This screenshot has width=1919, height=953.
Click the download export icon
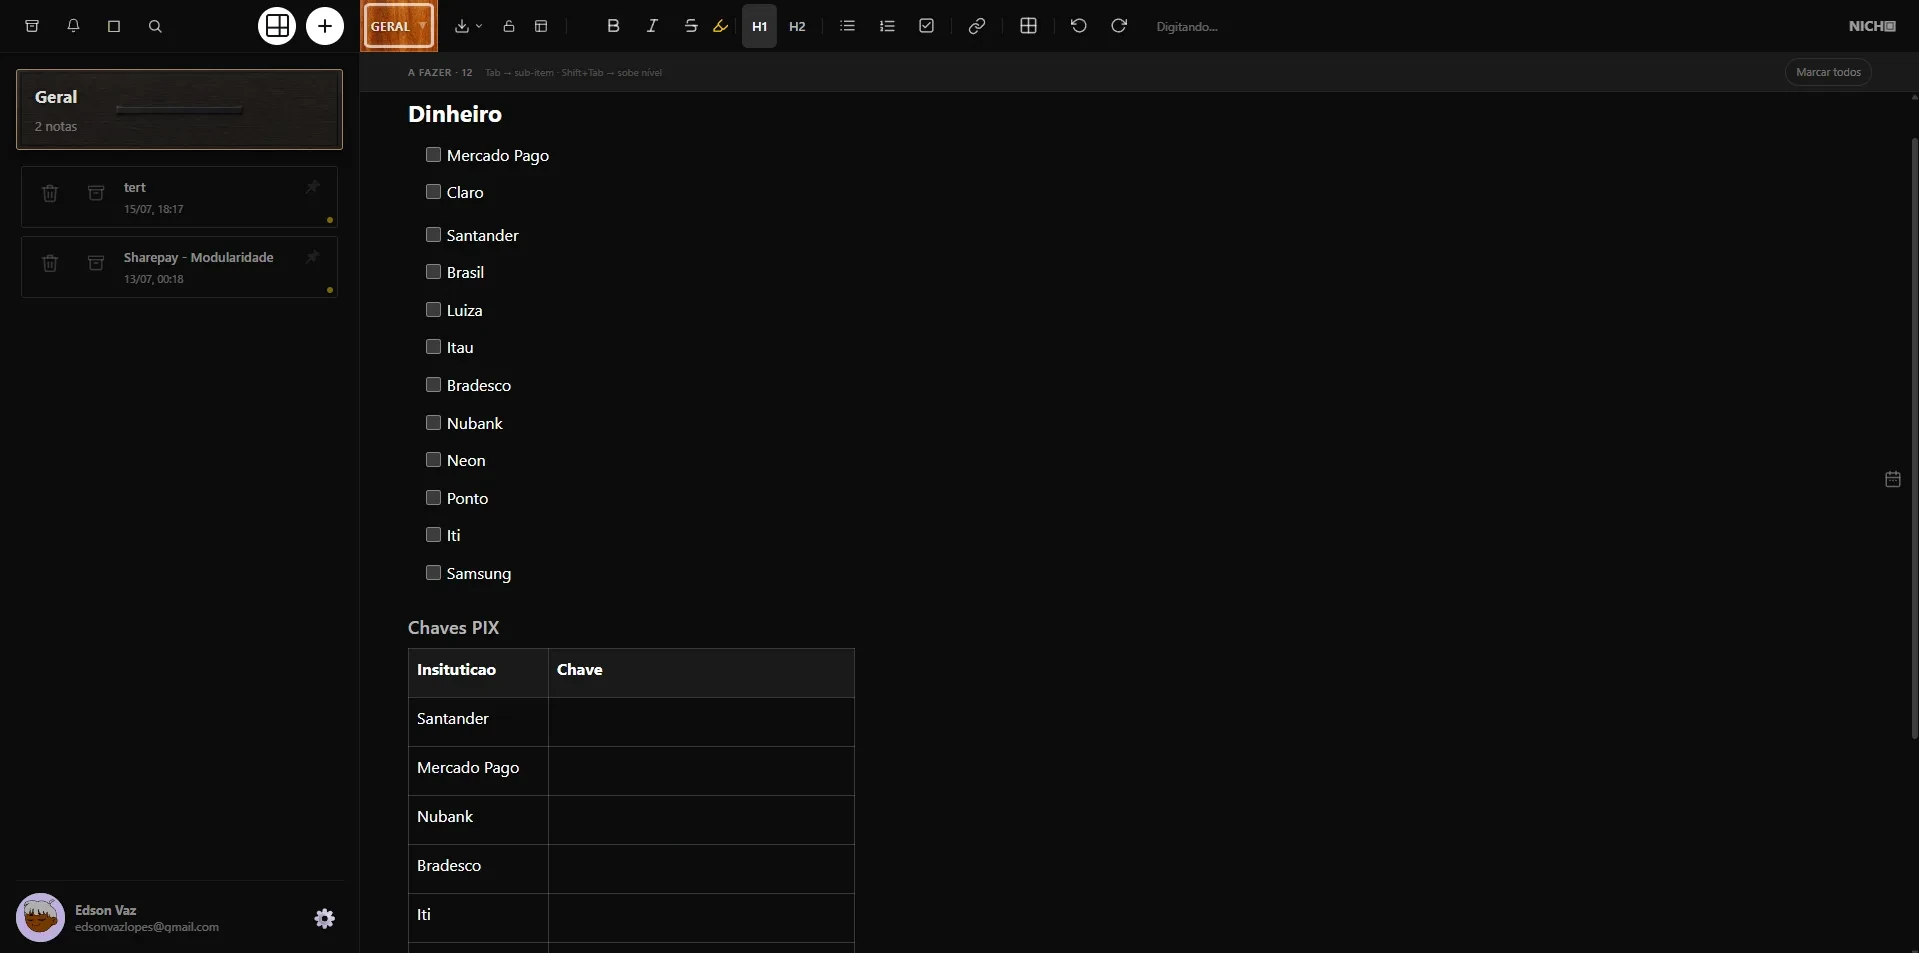coord(461,26)
